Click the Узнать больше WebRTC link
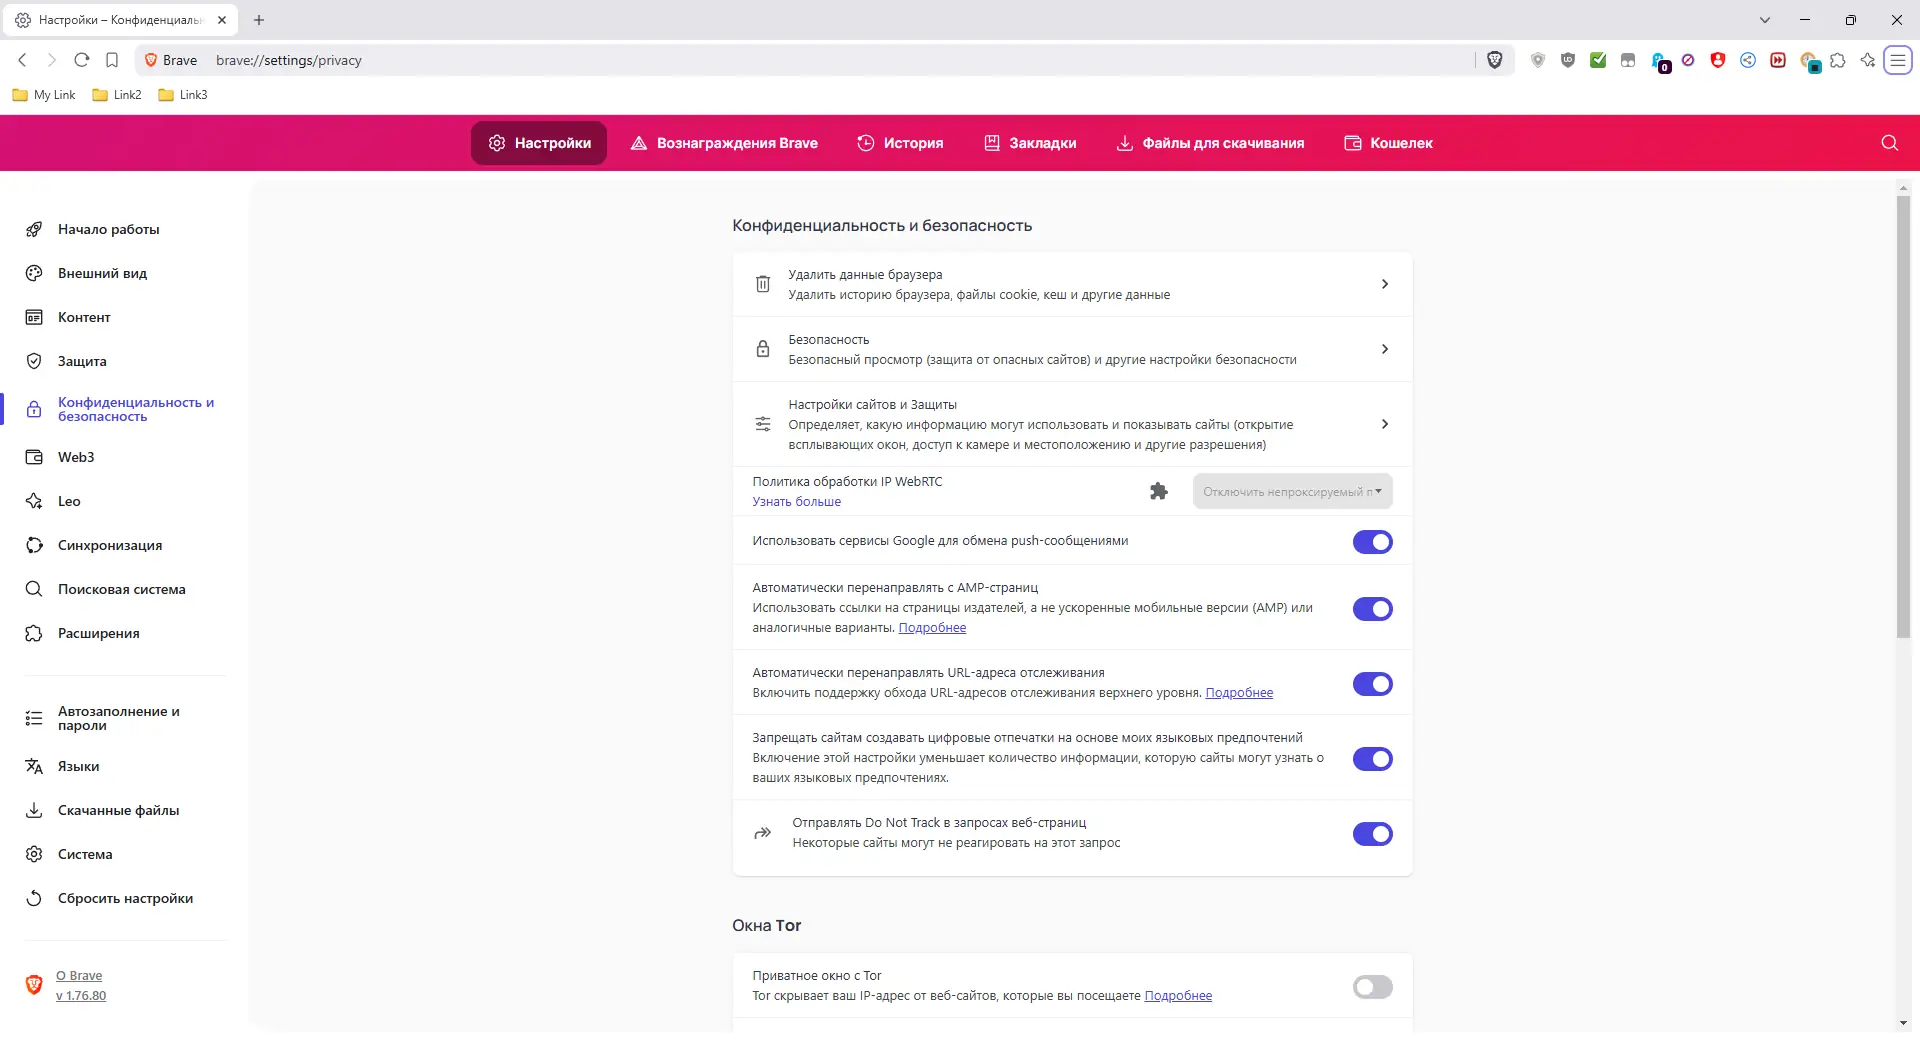 tap(796, 501)
